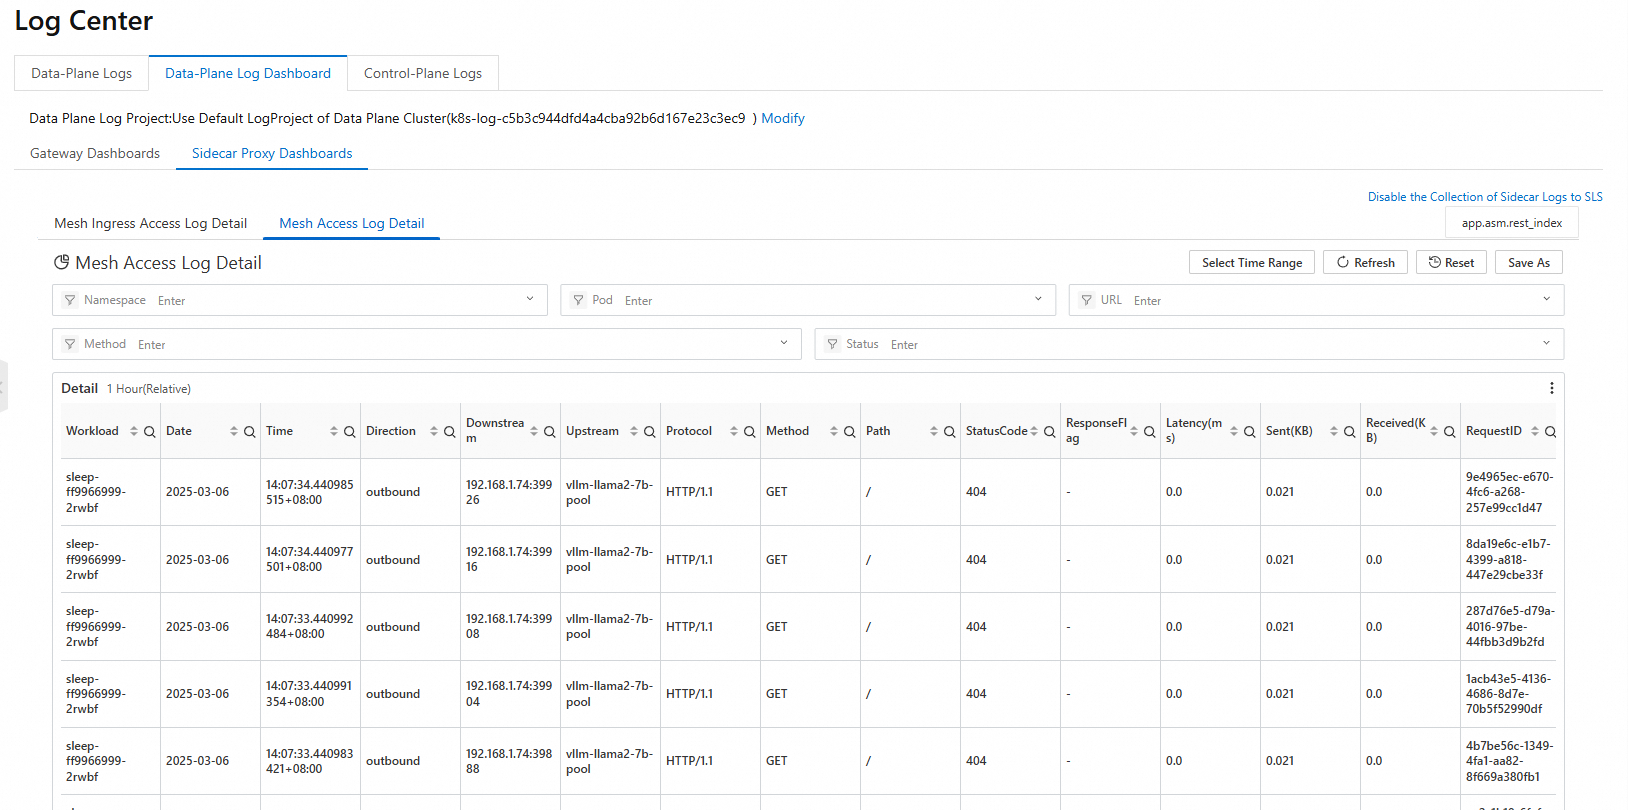
Task: Open the Method filter dropdown
Action: point(784,343)
